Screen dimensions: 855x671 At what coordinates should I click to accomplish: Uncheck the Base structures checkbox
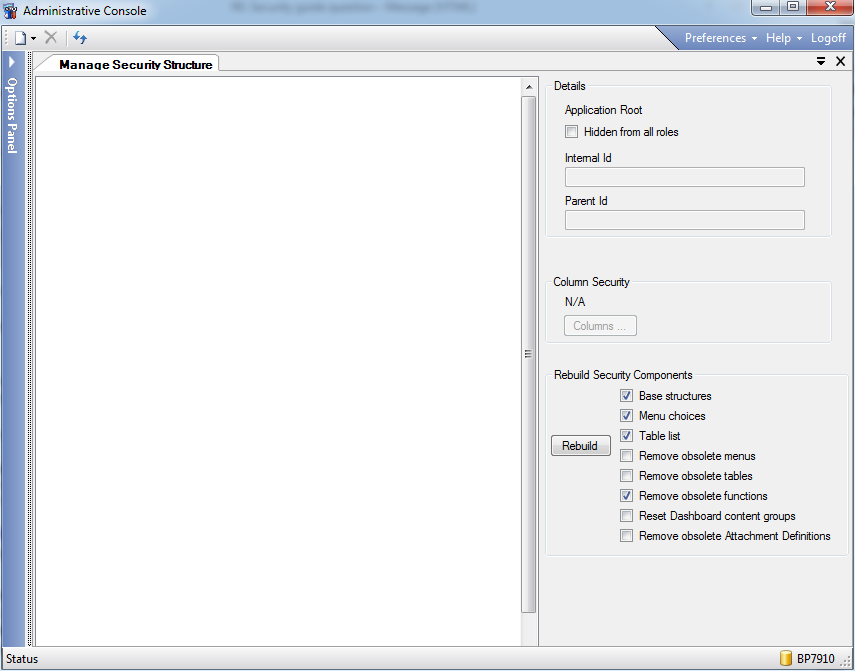(x=626, y=396)
